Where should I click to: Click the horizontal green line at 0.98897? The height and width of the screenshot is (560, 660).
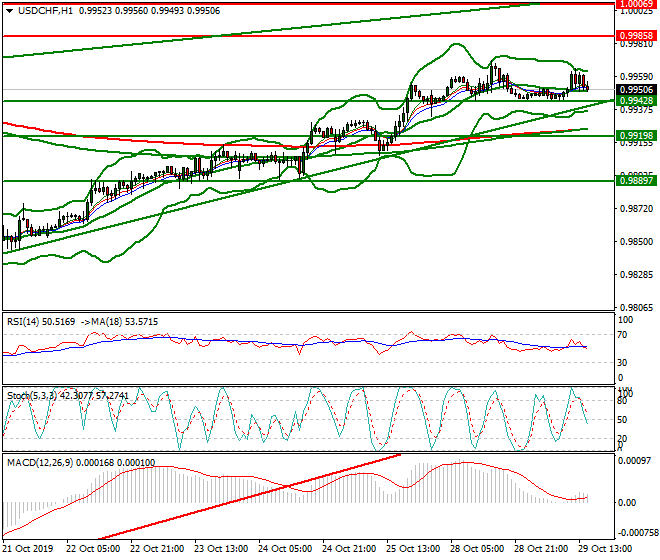click(308, 181)
